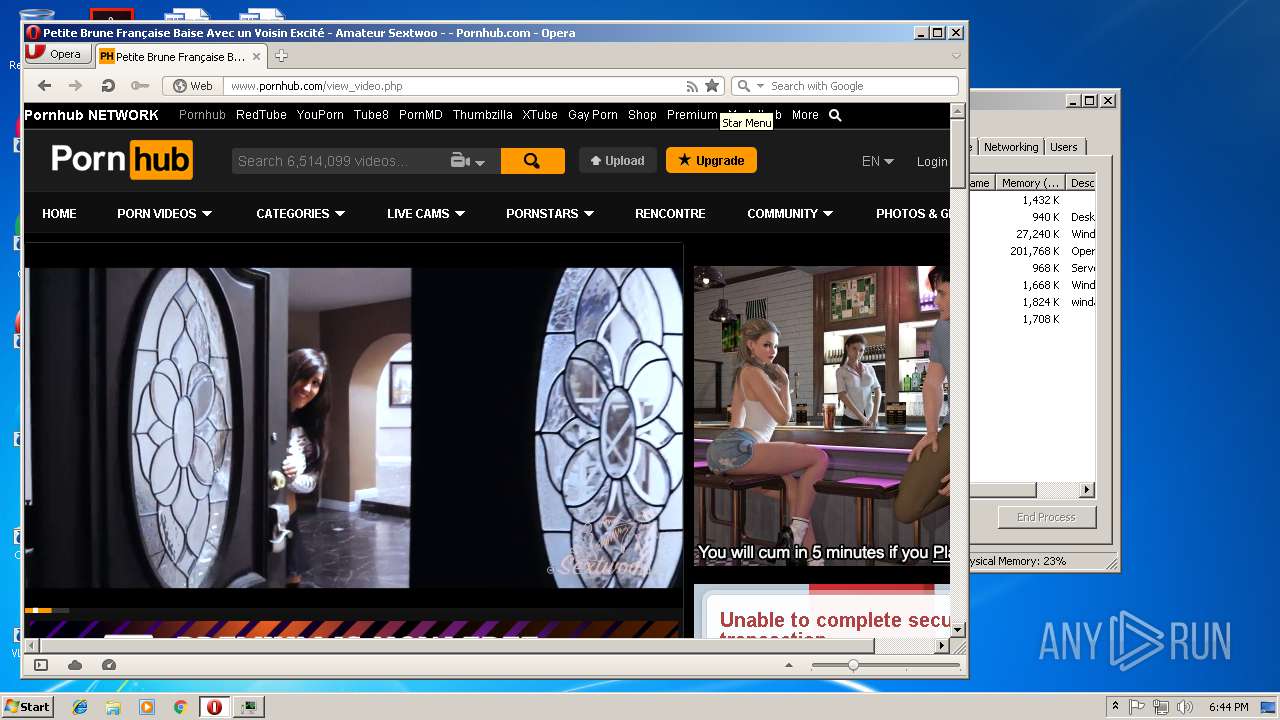Go forward with the browser forward arrow

[75, 86]
